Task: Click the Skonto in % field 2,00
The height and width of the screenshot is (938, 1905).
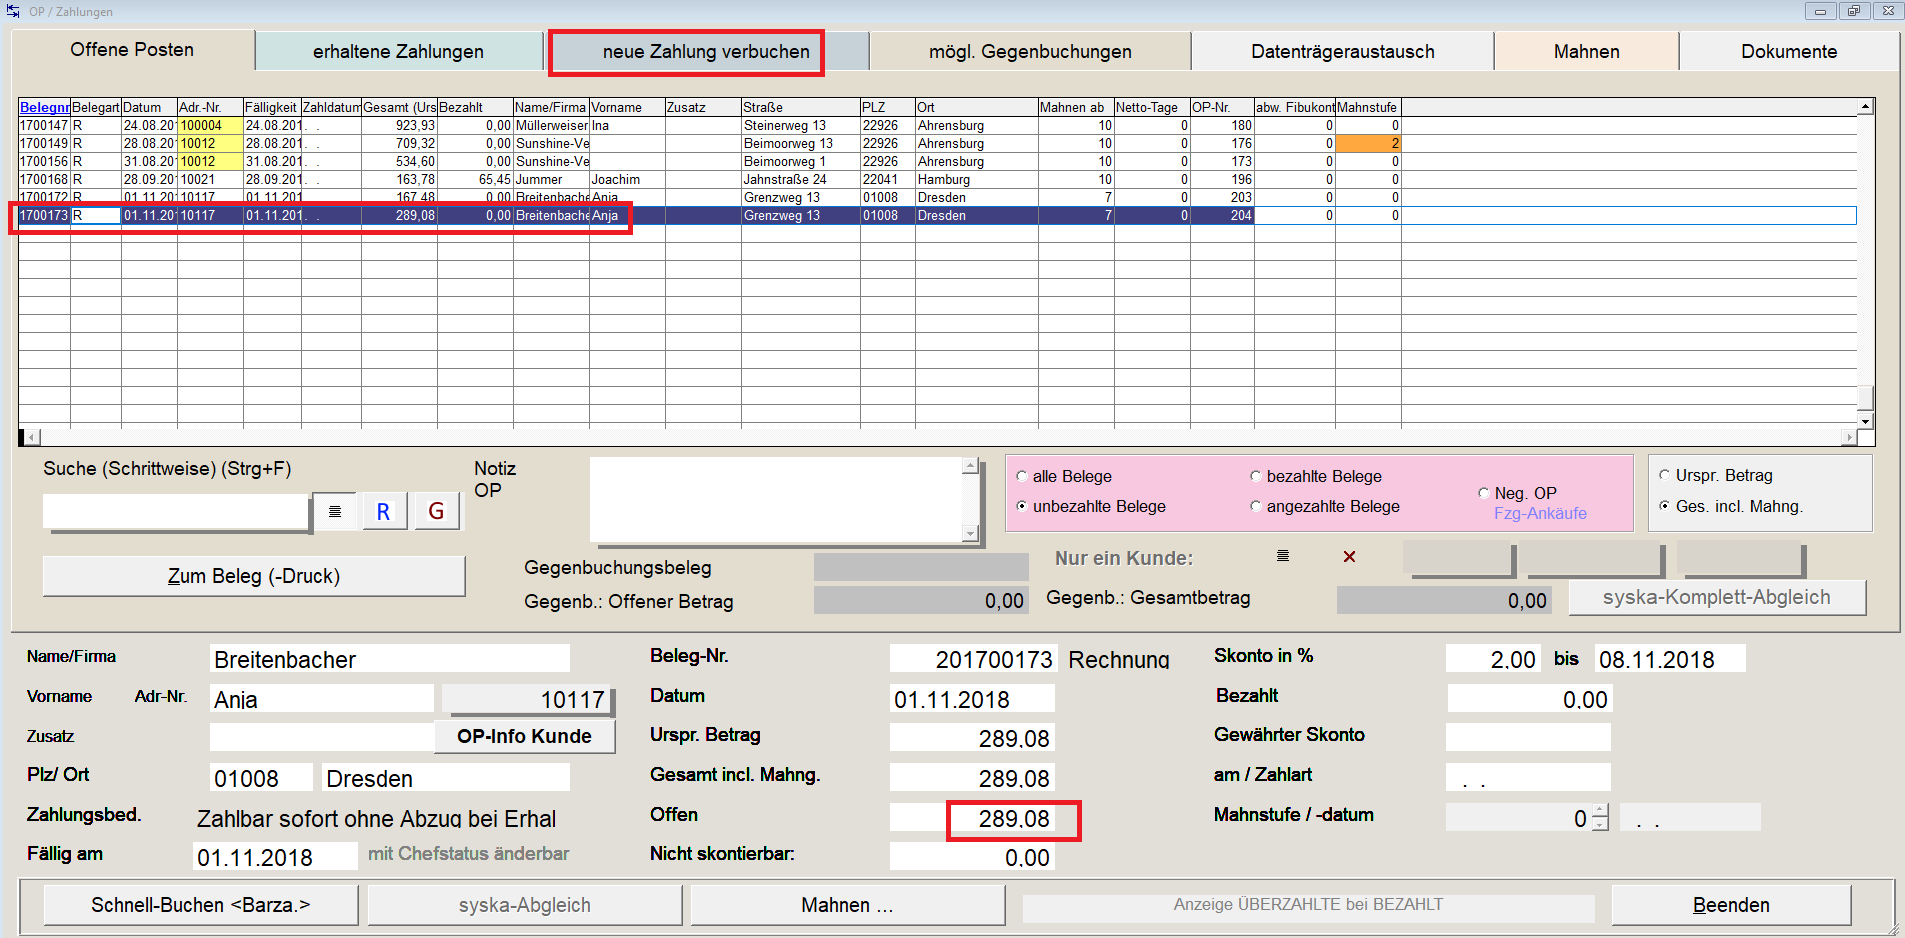Action: [1493, 659]
